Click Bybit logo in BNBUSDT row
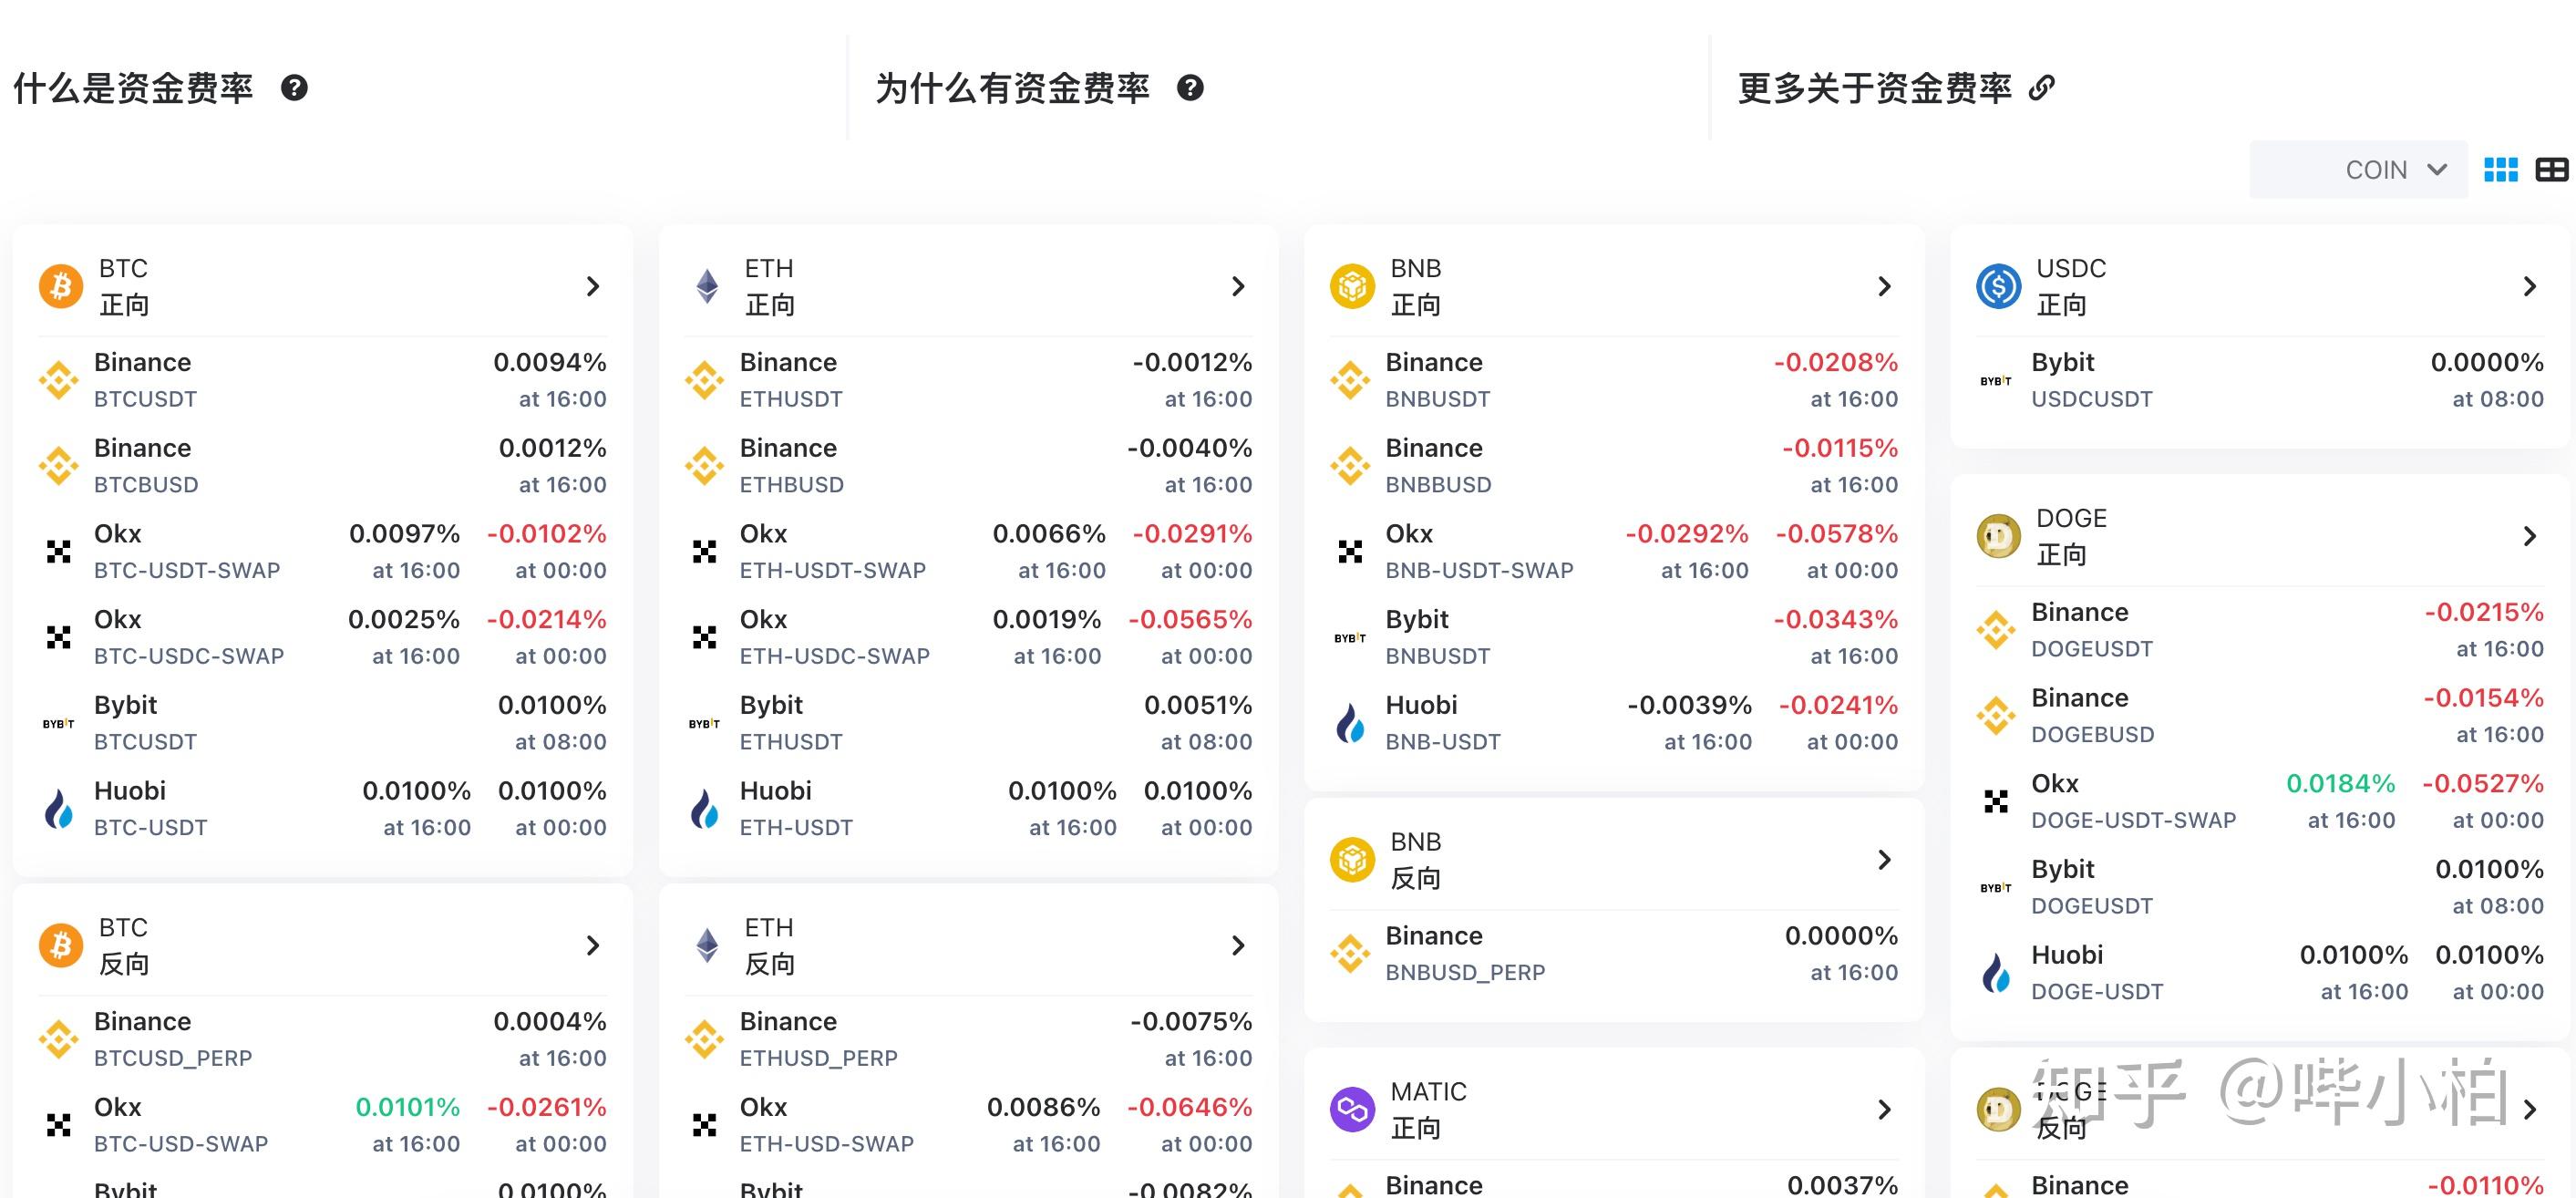Viewport: 2576px width, 1198px height. (x=1350, y=637)
